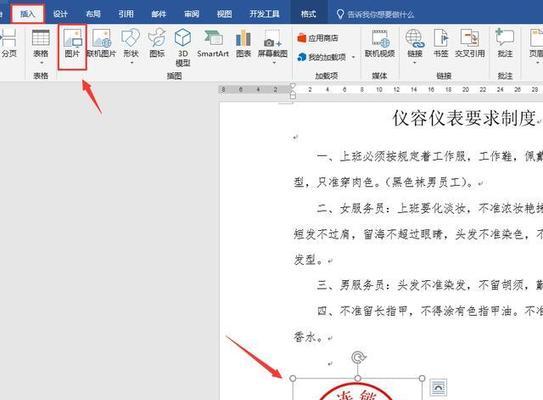Insert 联机视频 online video
This screenshot has width=543, height=400.
point(380,43)
